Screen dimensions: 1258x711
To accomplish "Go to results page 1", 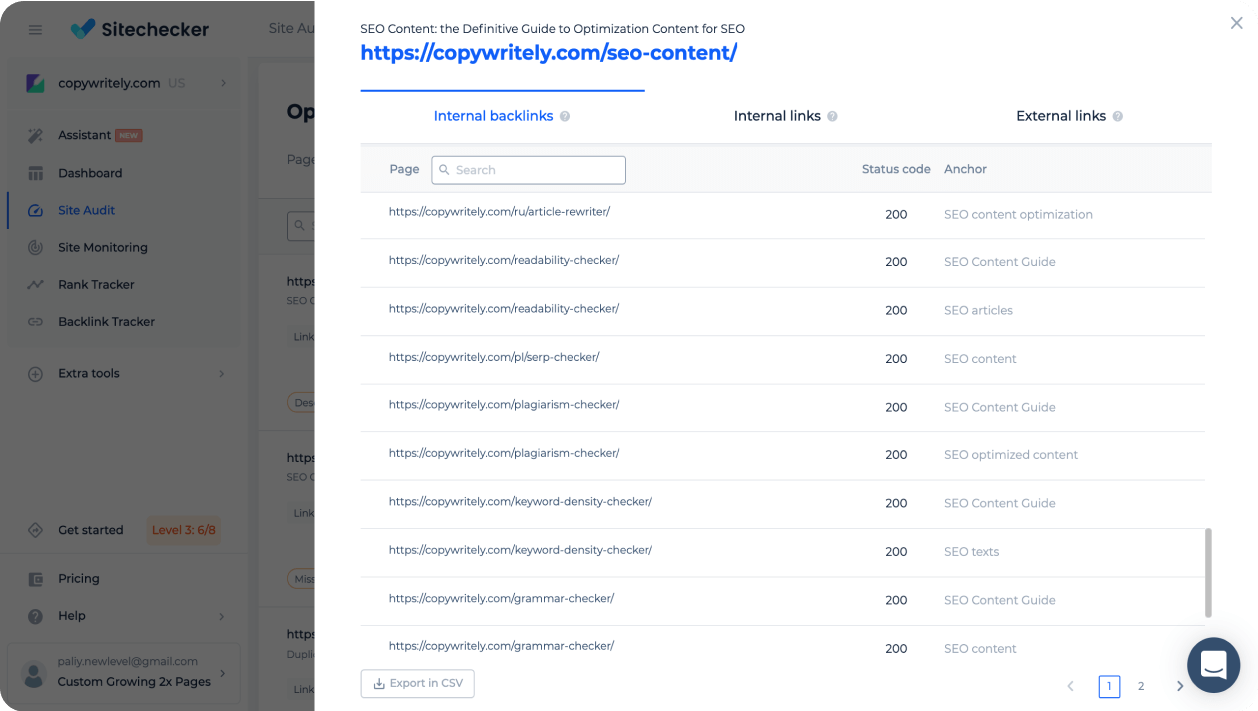I will [1109, 686].
